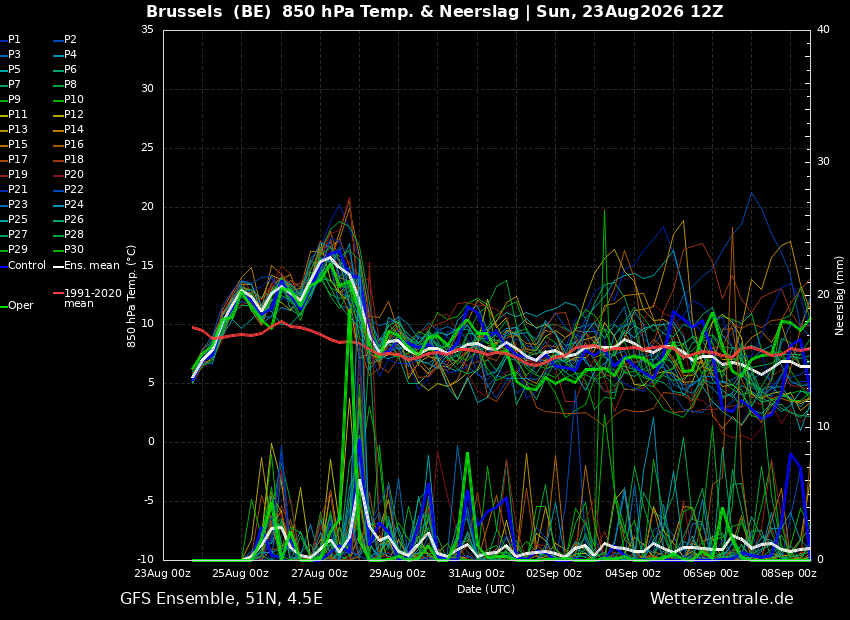Click the P10 legend entry

[x=68, y=100]
